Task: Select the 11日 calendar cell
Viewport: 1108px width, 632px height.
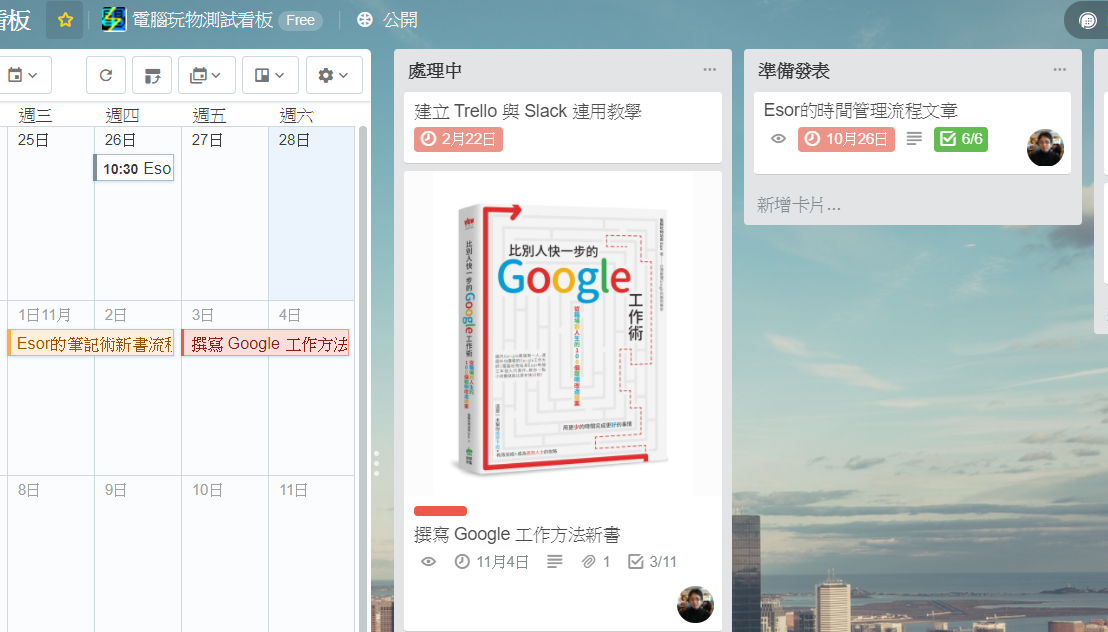Action: [x=312, y=554]
